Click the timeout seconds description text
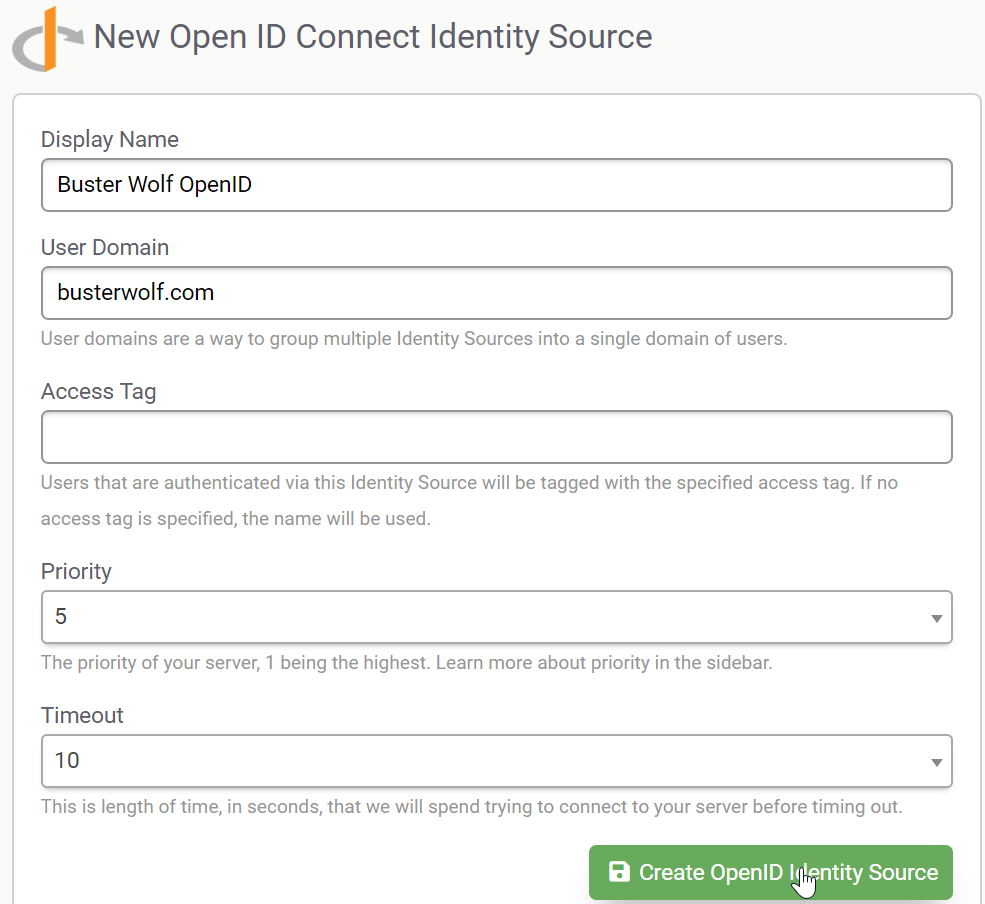 tap(471, 806)
